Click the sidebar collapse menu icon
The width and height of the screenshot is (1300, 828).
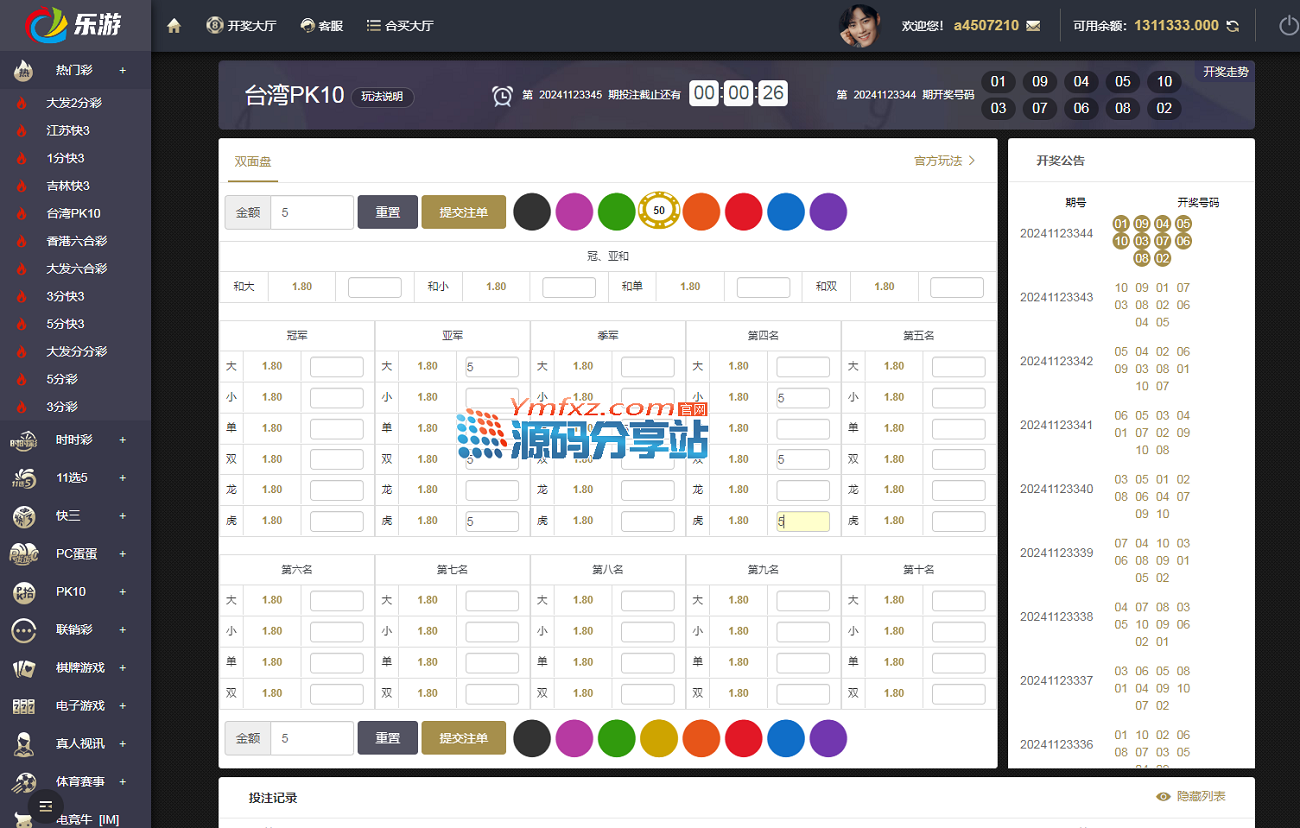(x=46, y=805)
